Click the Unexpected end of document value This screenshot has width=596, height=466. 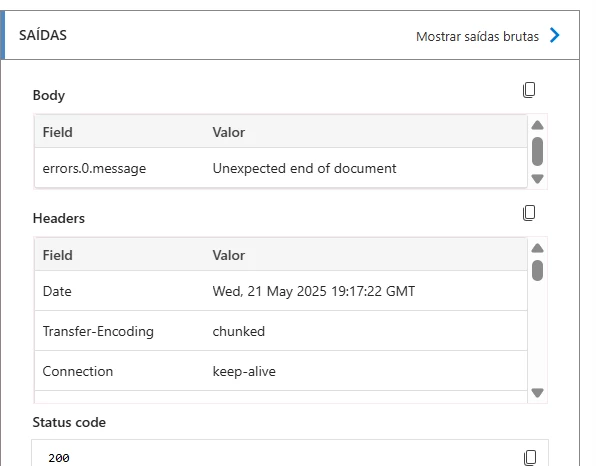tap(304, 168)
